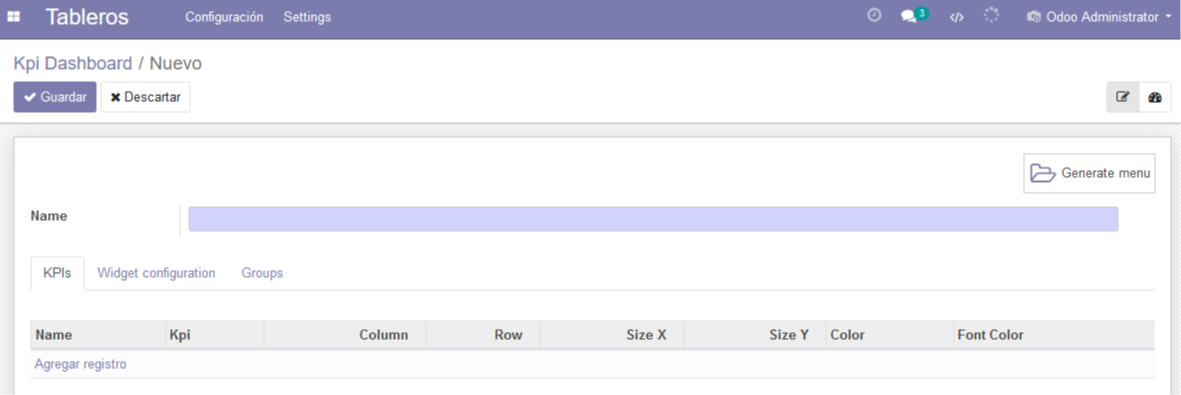This screenshot has width=1181, height=395.
Task: Select the KPIs tab
Action: point(57,273)
